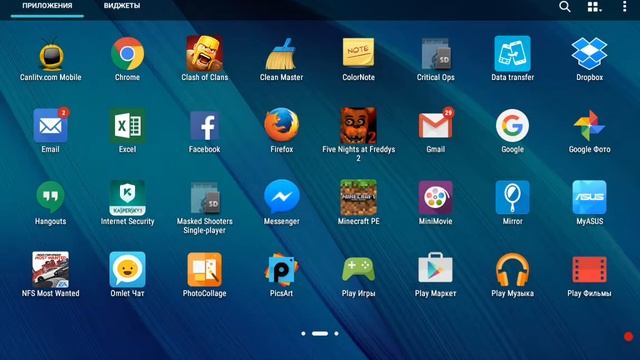Viewport: 640px width, 360px height.
Task: Open Dropbox app
Action: click(x=589, y=53)
